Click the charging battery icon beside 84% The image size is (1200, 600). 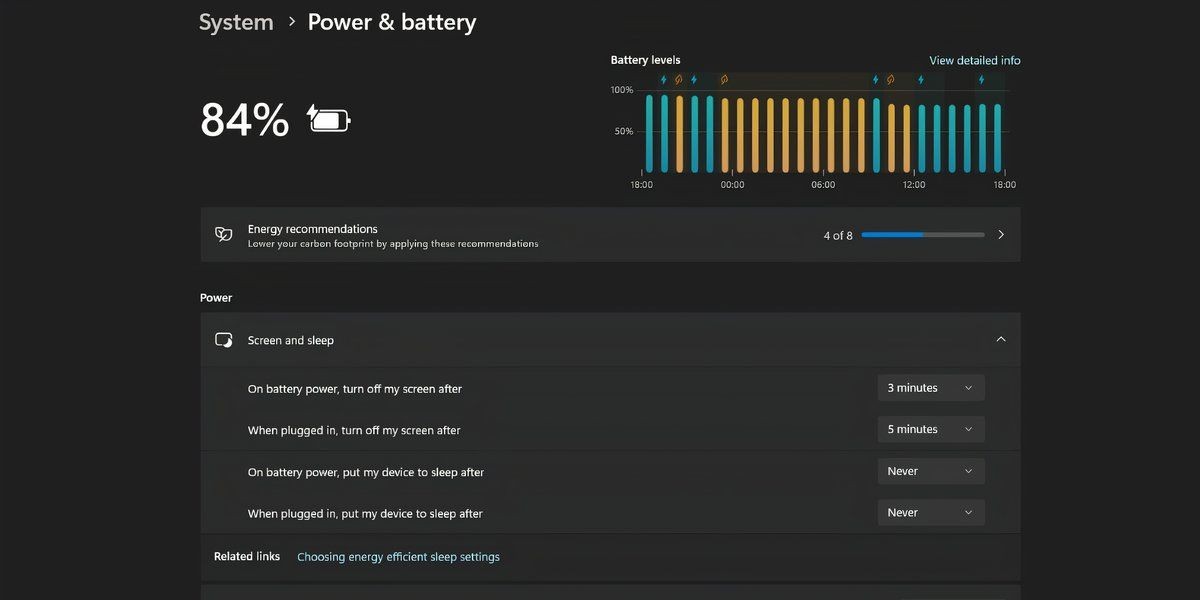(x=329, y=119)
